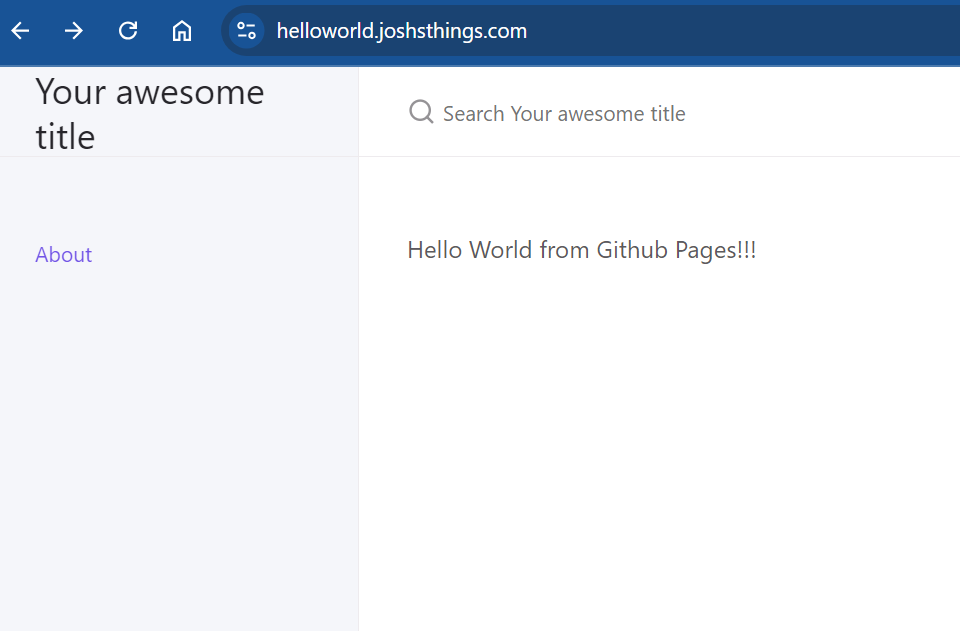Screen dimensions: 960x631
Task: View site information for helloworld.joshsthings.com
Action: (x=246, y=31)
